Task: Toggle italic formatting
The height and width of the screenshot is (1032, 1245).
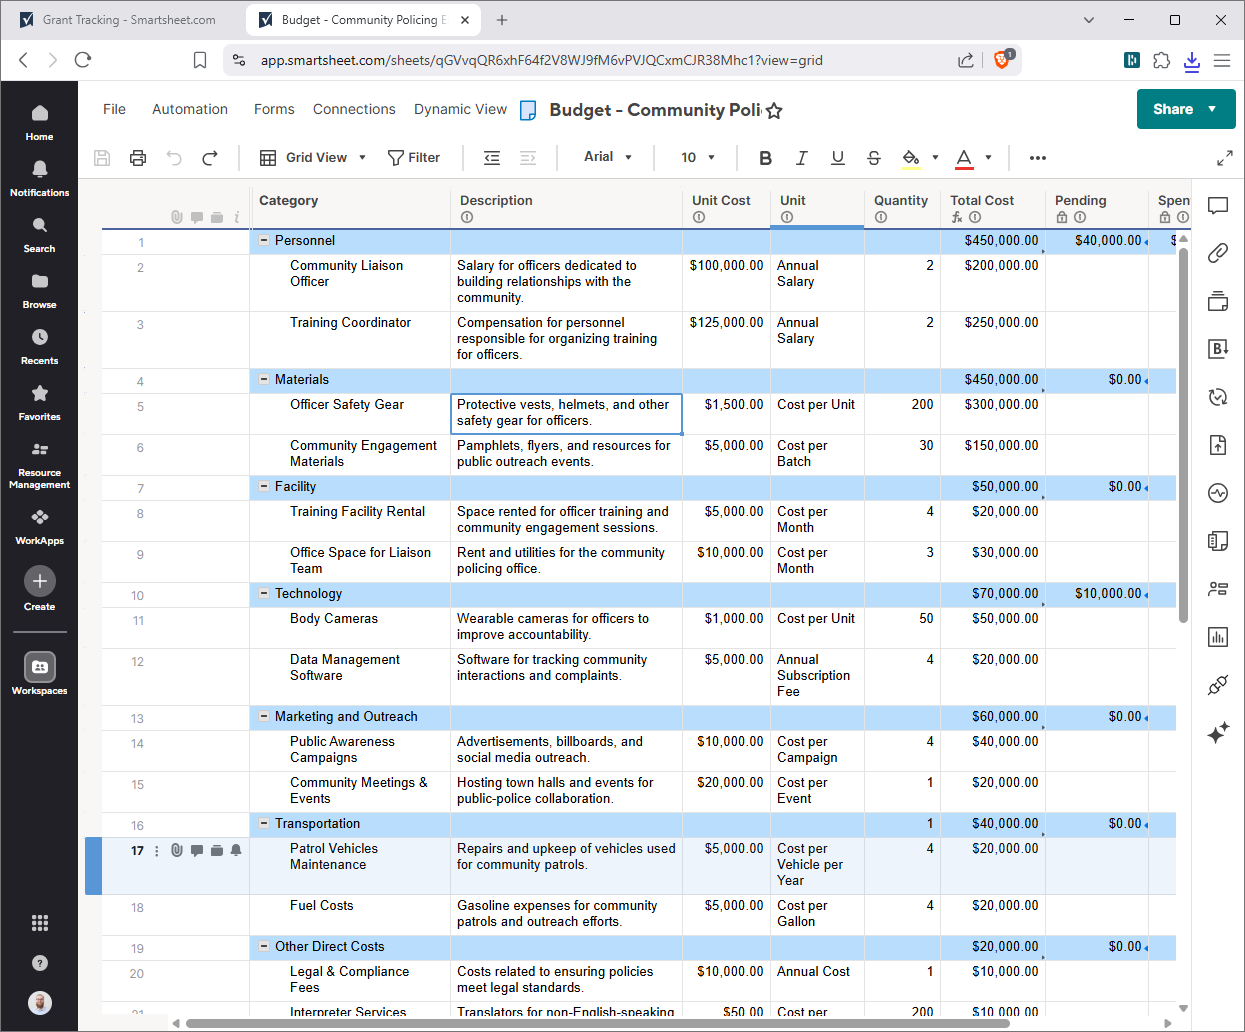Action: click(x=801, y=158)
